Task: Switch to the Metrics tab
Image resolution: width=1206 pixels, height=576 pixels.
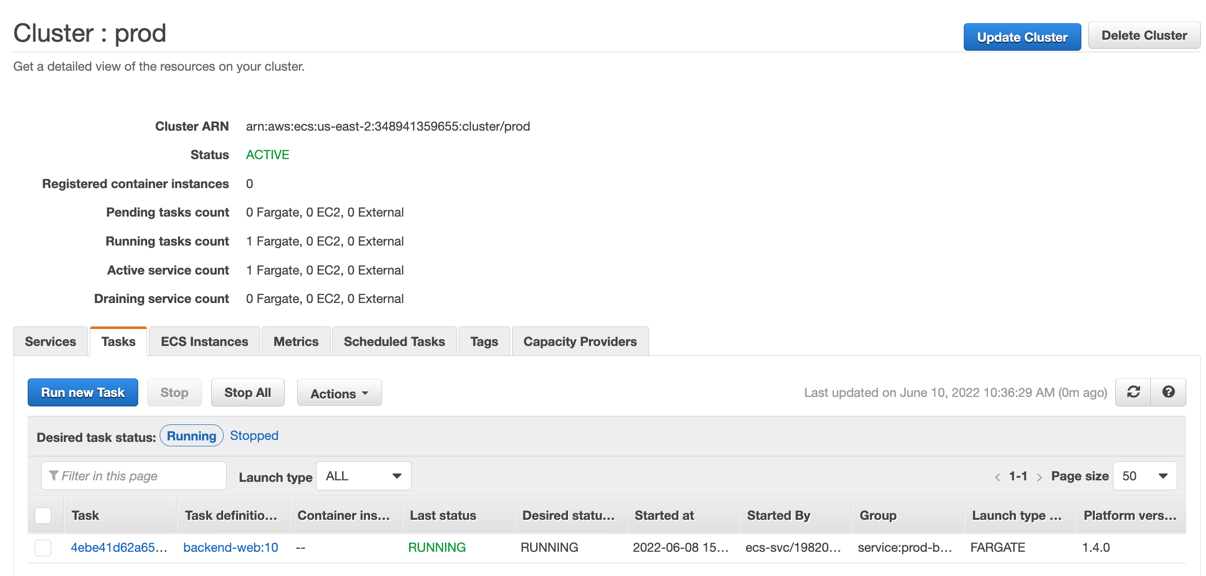Action: (x=296, y=342)
